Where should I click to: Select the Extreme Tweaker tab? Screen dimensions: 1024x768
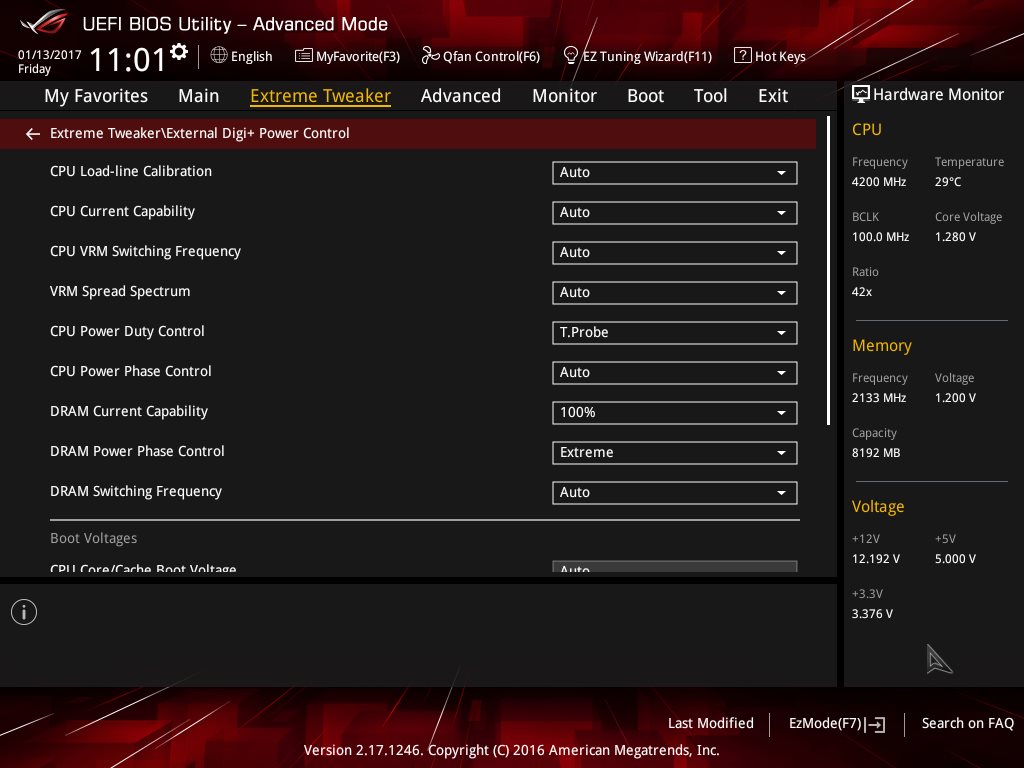[x=320, y=96]
